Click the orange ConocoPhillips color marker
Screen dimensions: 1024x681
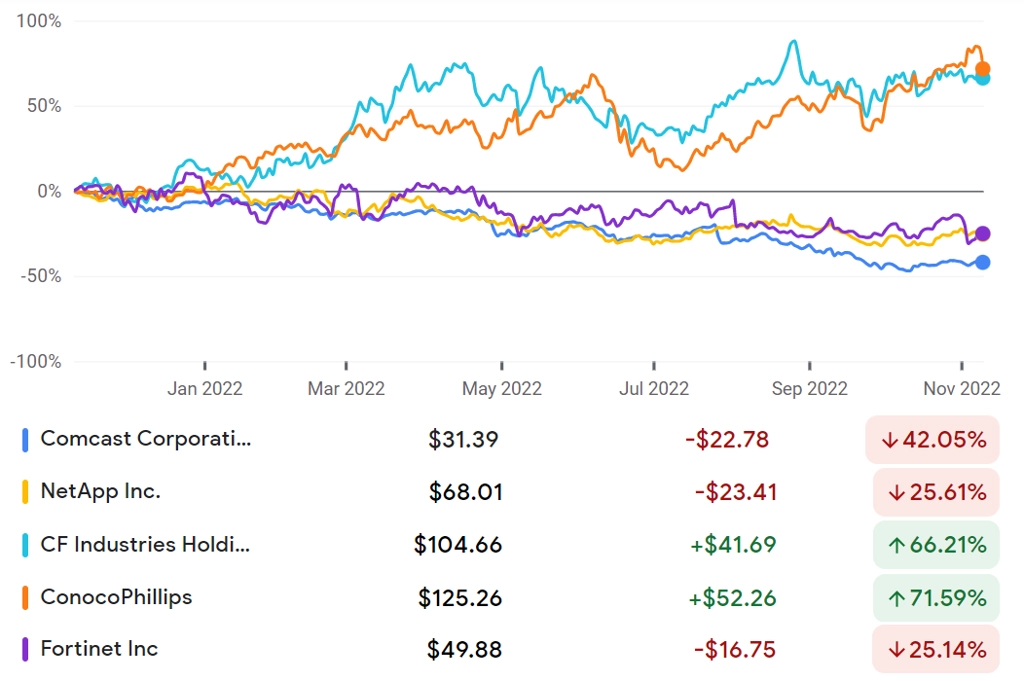point(25,597)
